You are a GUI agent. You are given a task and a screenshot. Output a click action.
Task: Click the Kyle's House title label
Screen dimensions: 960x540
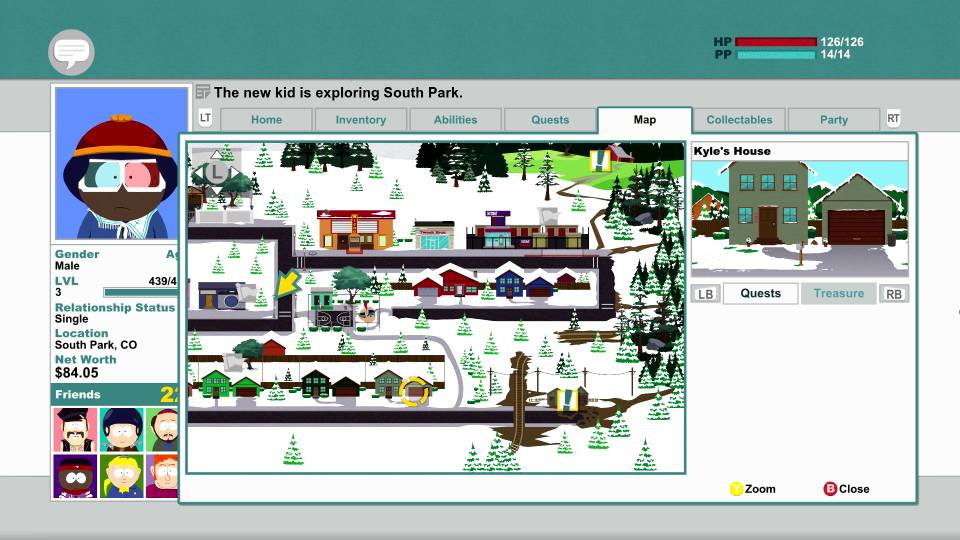point(732,151)
